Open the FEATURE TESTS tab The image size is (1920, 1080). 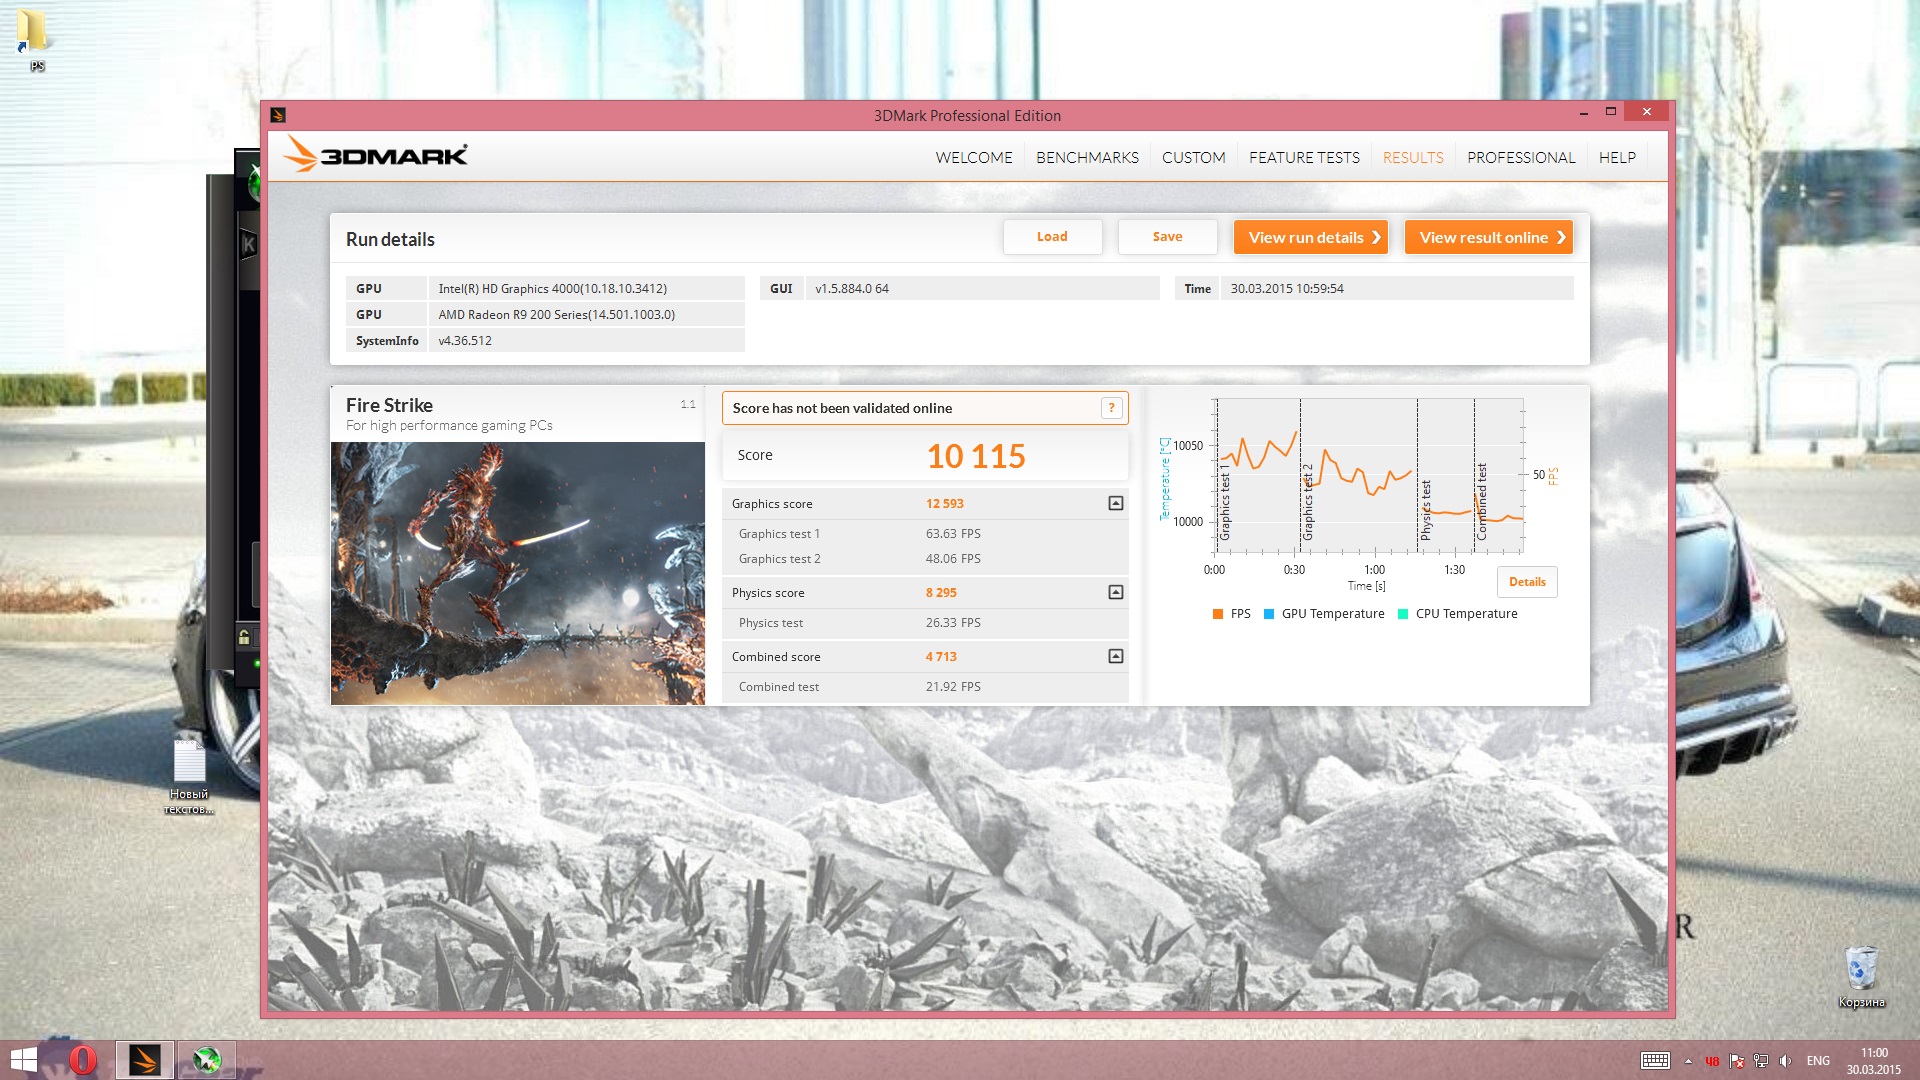pos(1304,158)
